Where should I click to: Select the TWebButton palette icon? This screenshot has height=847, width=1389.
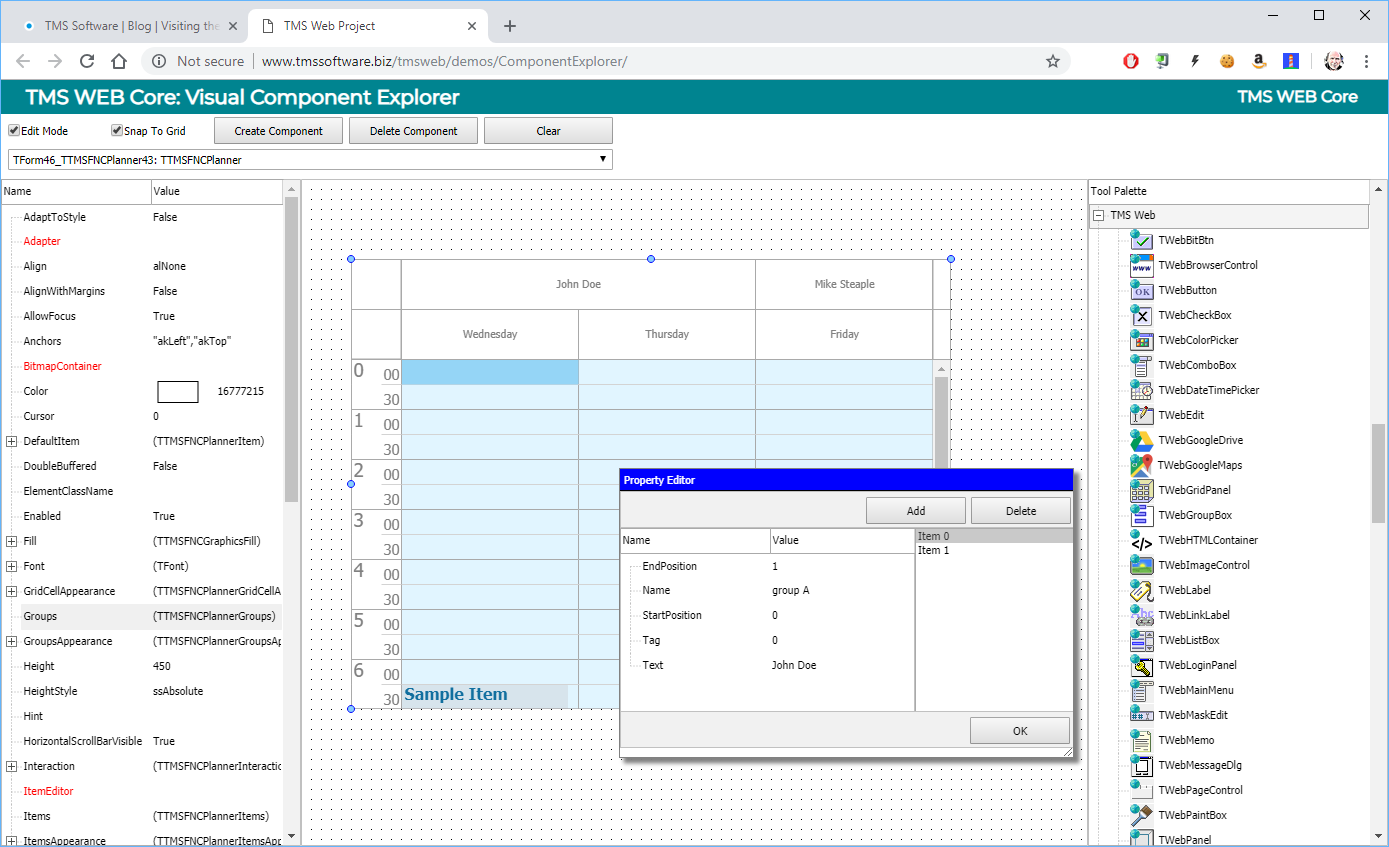pyautogui.click(x=1141, y=290)
